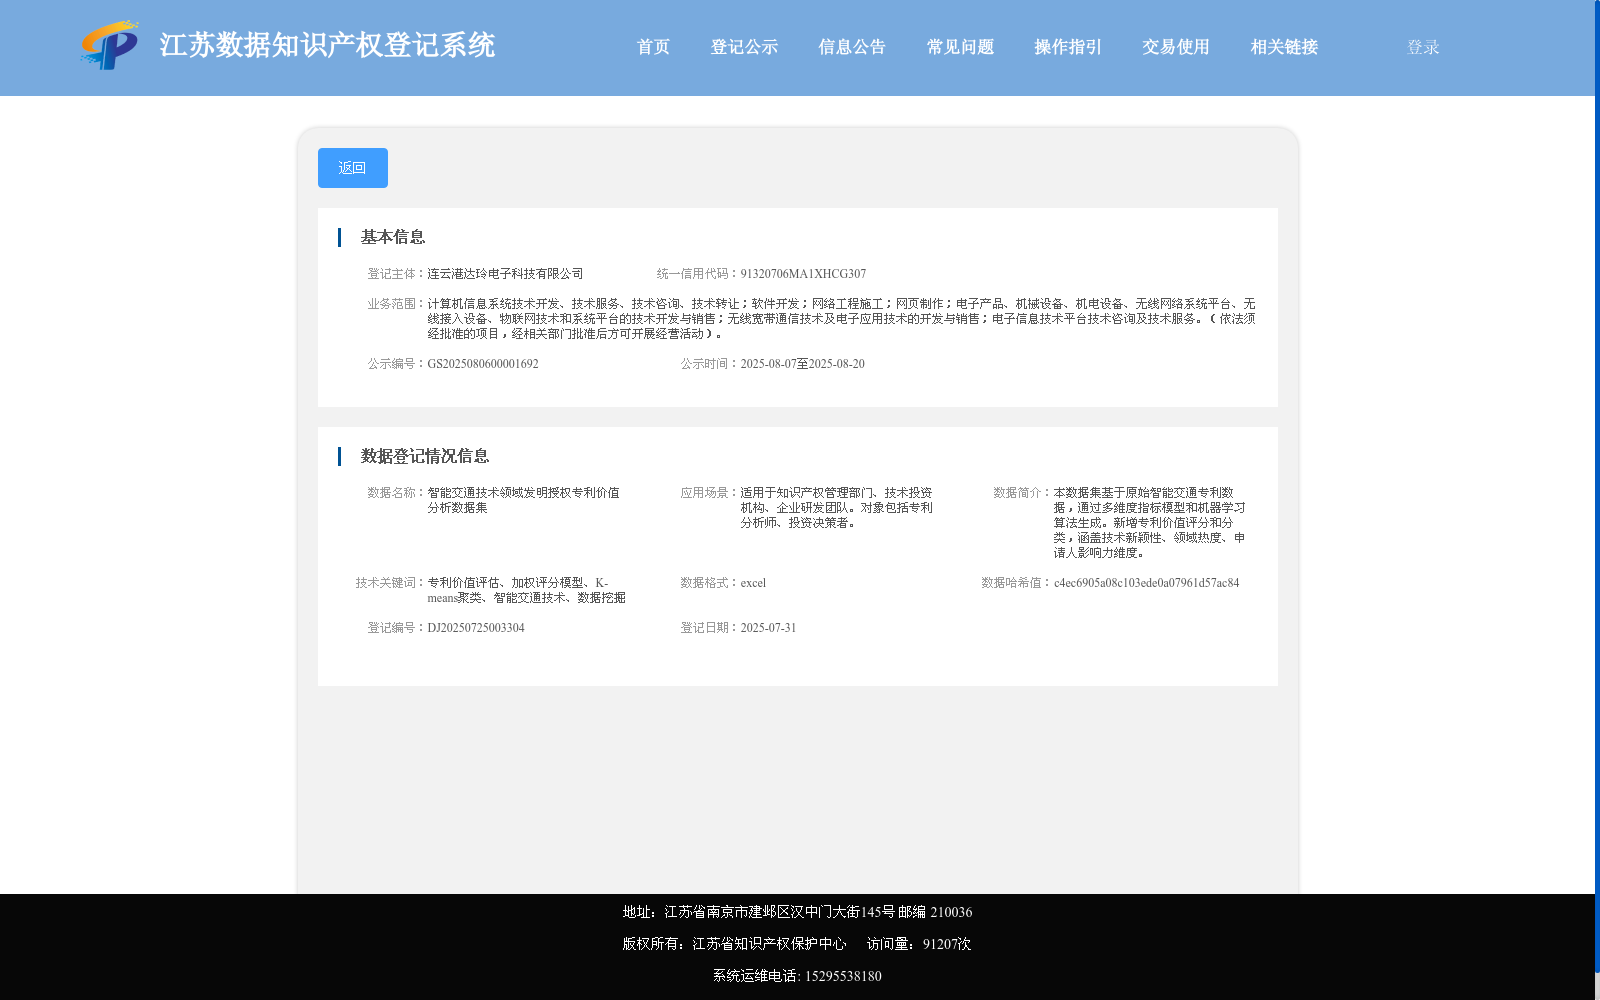Open the 常见问题 menu item

pyautogui.click(x=959, y=46)
